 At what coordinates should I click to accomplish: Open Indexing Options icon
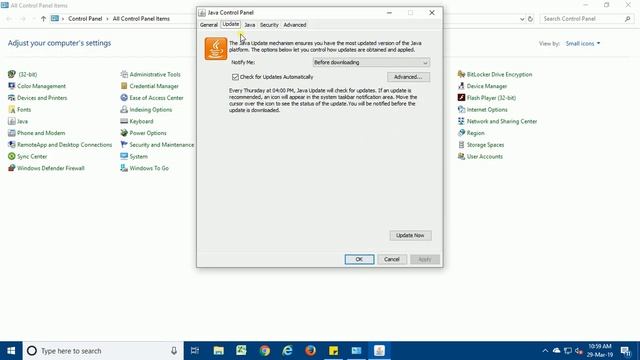(x=124, y=109)
